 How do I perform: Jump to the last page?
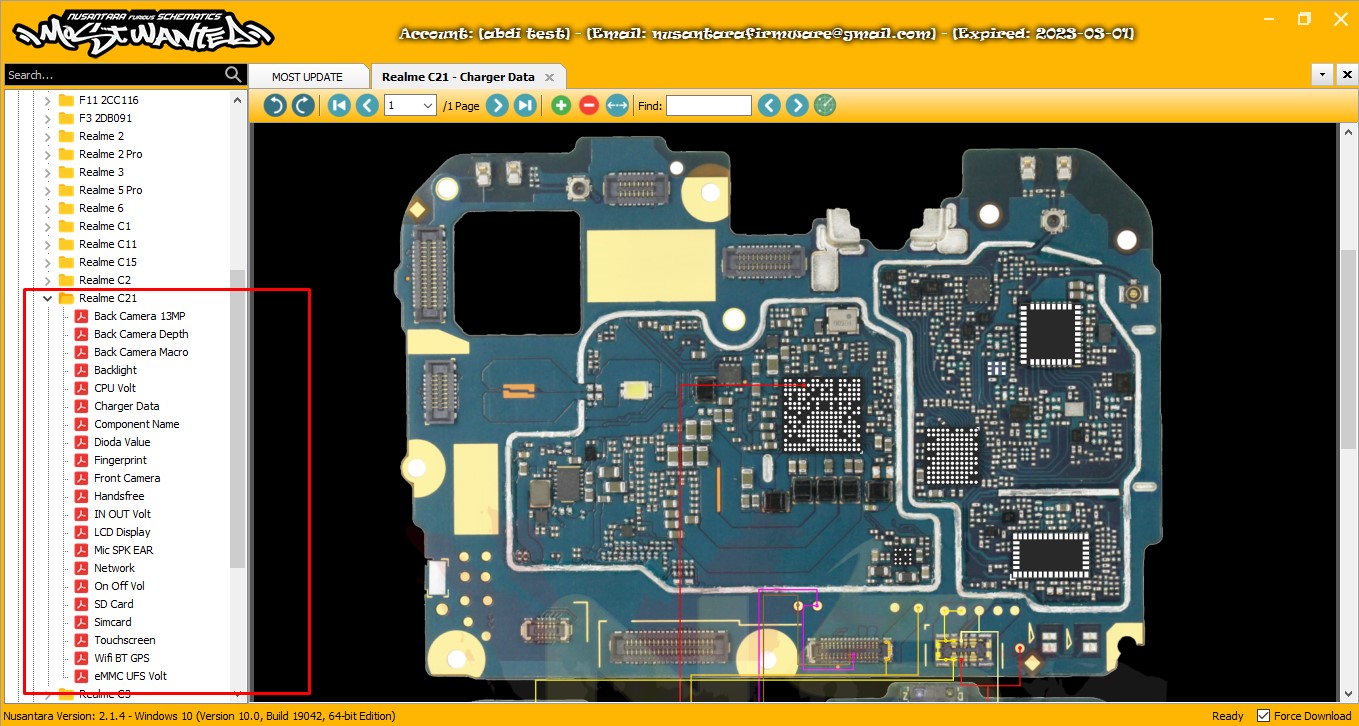(x=525, y=105)
